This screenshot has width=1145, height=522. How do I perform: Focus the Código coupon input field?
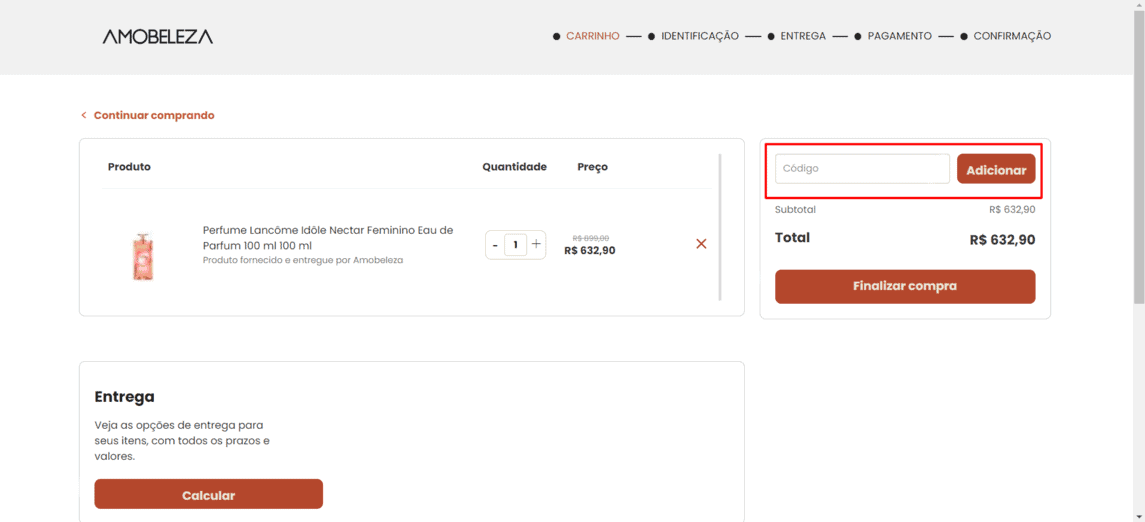862,169
